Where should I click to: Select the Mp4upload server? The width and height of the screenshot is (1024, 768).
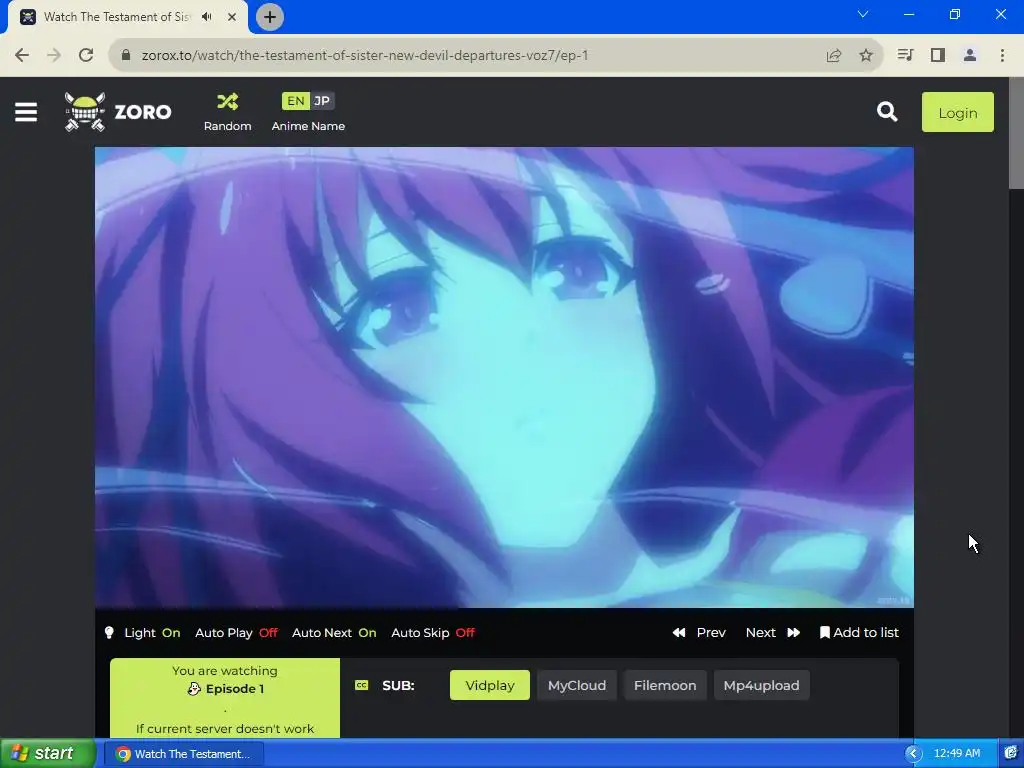point(761,685)
